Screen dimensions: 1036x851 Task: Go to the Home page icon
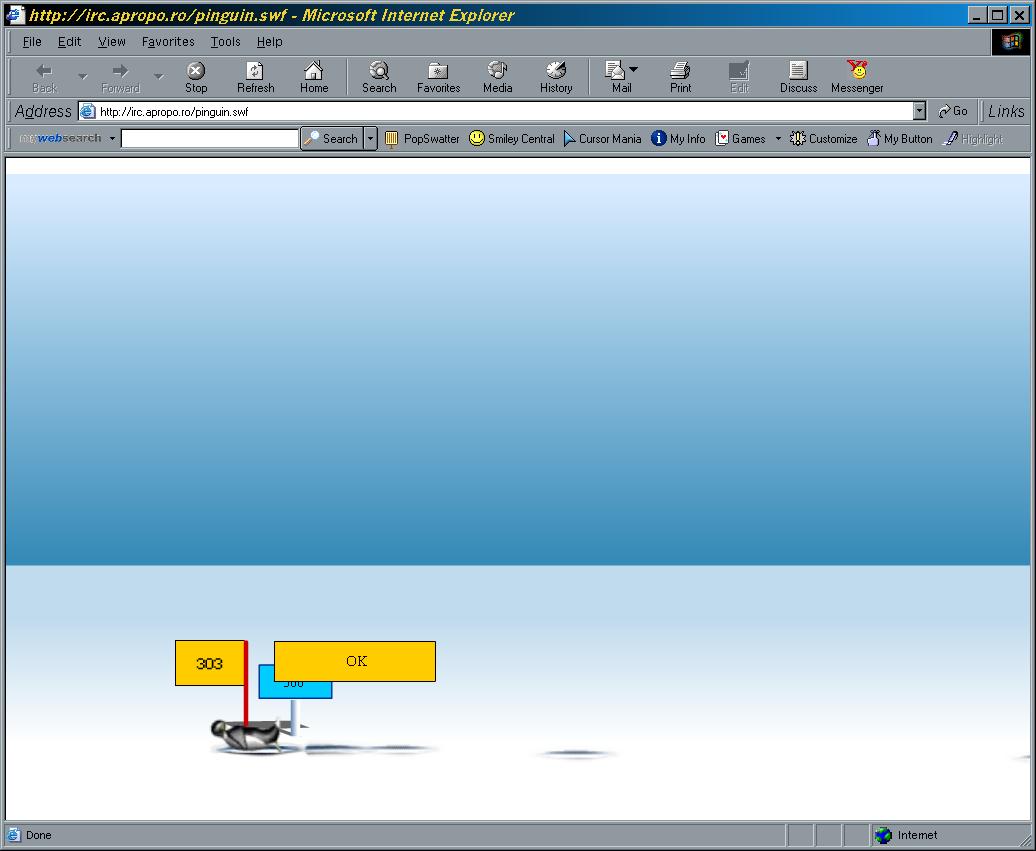point(314,76)
